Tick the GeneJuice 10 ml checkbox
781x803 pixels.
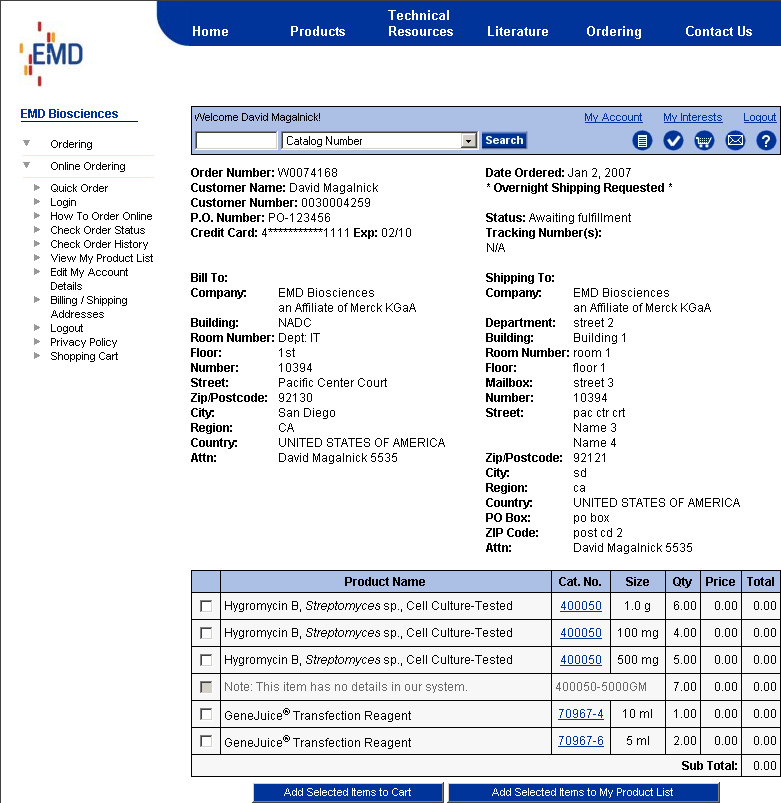coord(206,714)
